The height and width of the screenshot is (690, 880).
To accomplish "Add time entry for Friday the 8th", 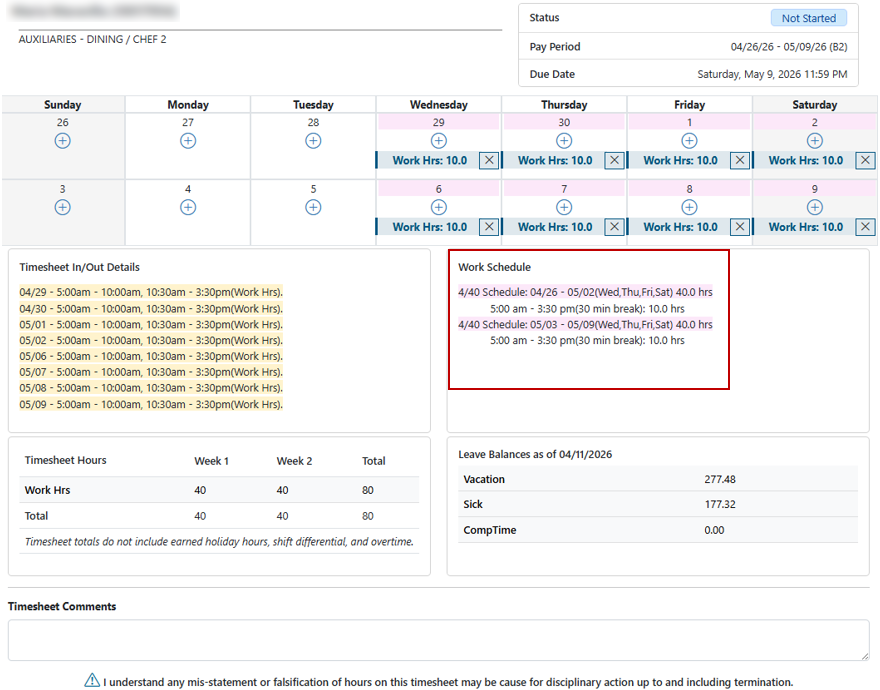I will click(x=689, y=207).
